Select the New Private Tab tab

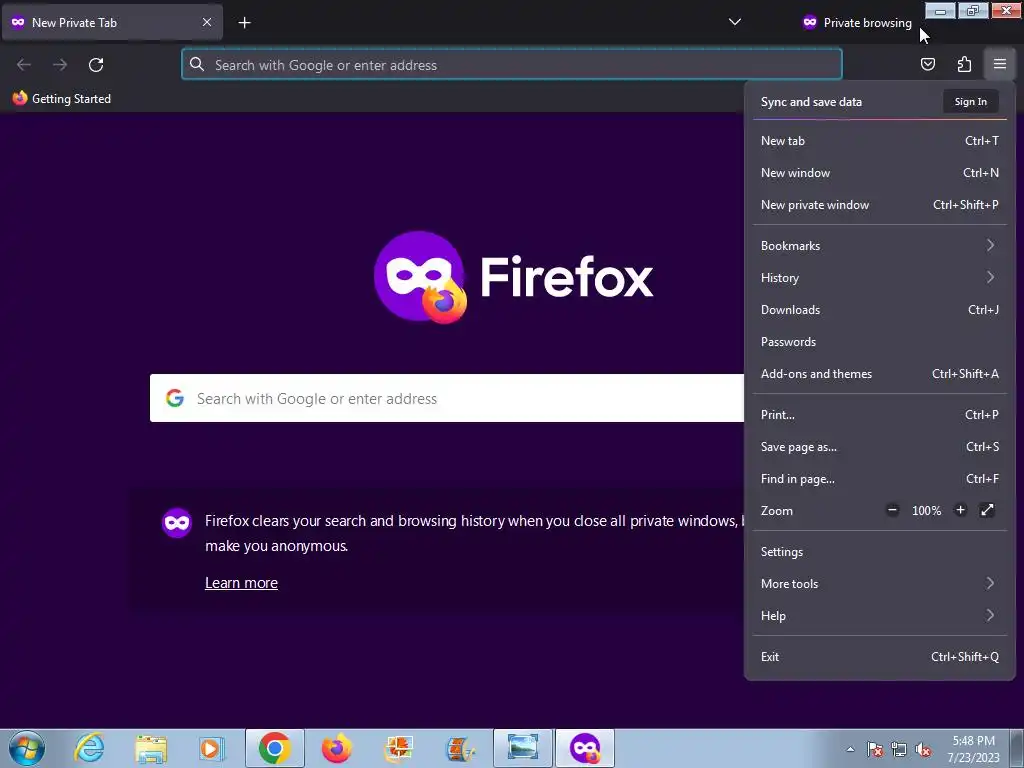tap(112, 22)
